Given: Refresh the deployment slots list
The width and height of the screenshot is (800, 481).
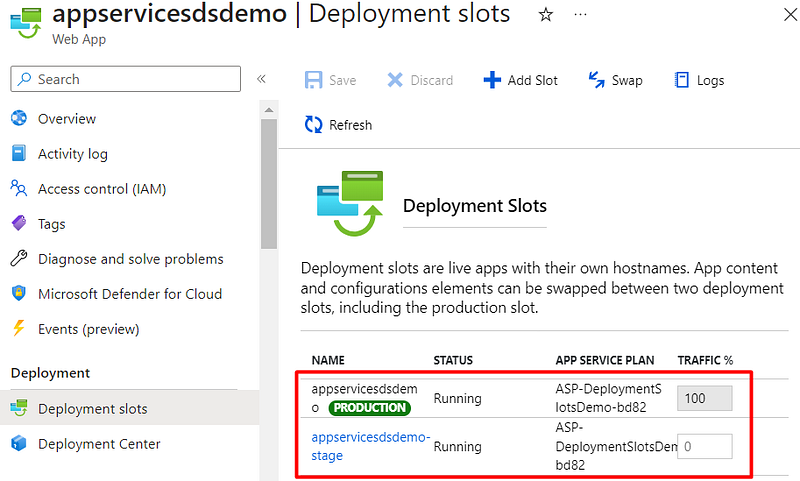Looking at the screenshot, I should pos(338,125).
